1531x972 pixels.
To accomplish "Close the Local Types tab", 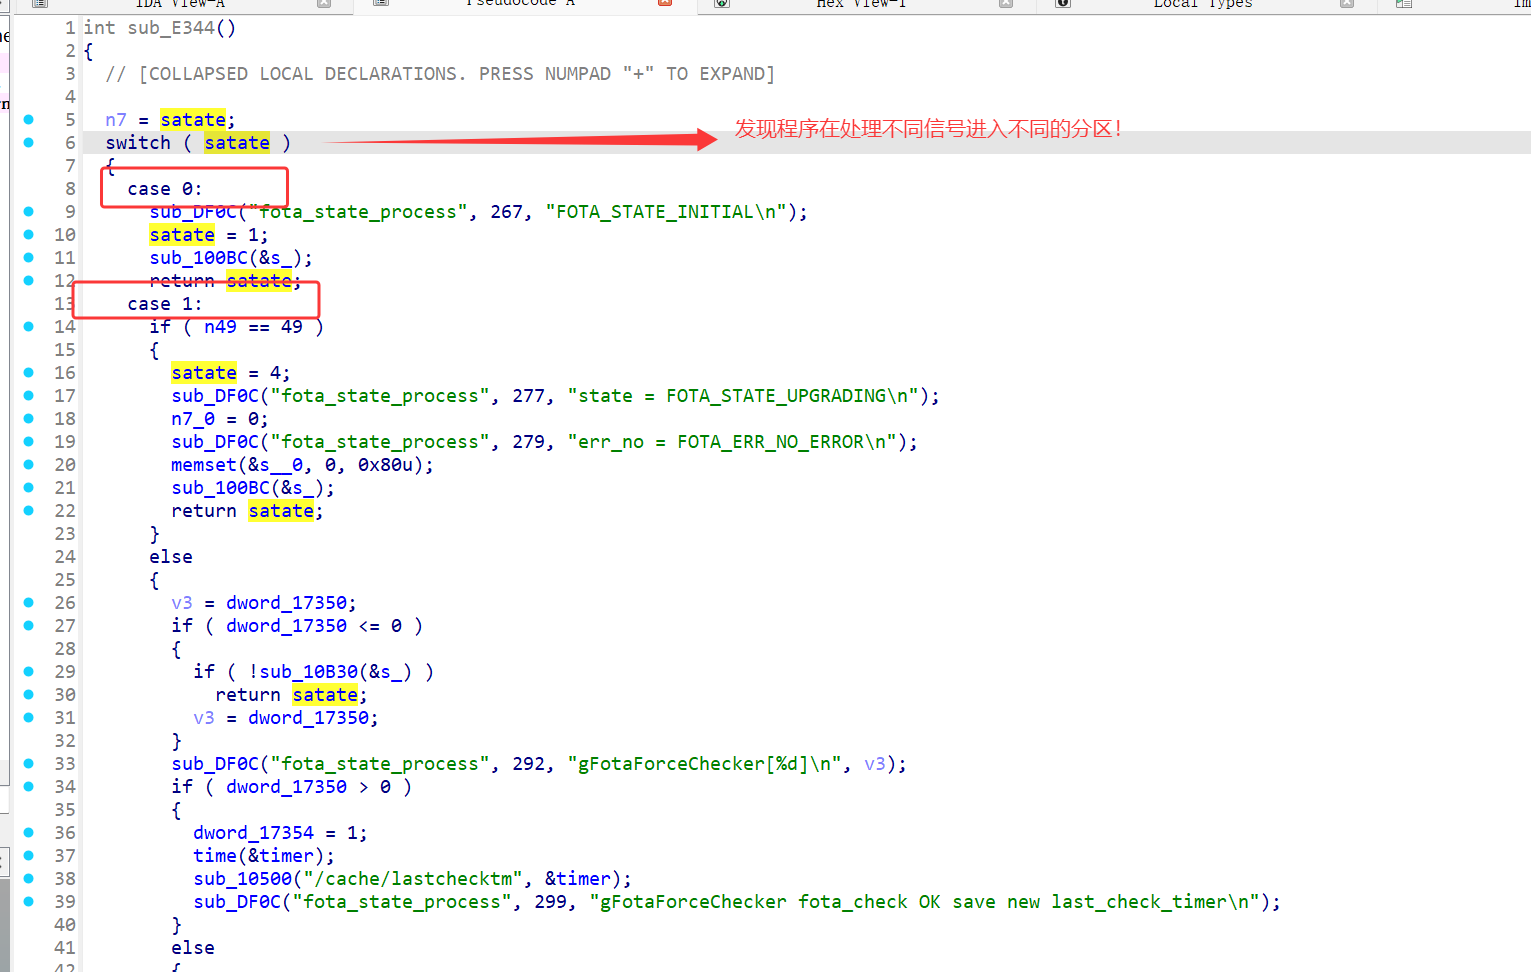I will 1347,3.
